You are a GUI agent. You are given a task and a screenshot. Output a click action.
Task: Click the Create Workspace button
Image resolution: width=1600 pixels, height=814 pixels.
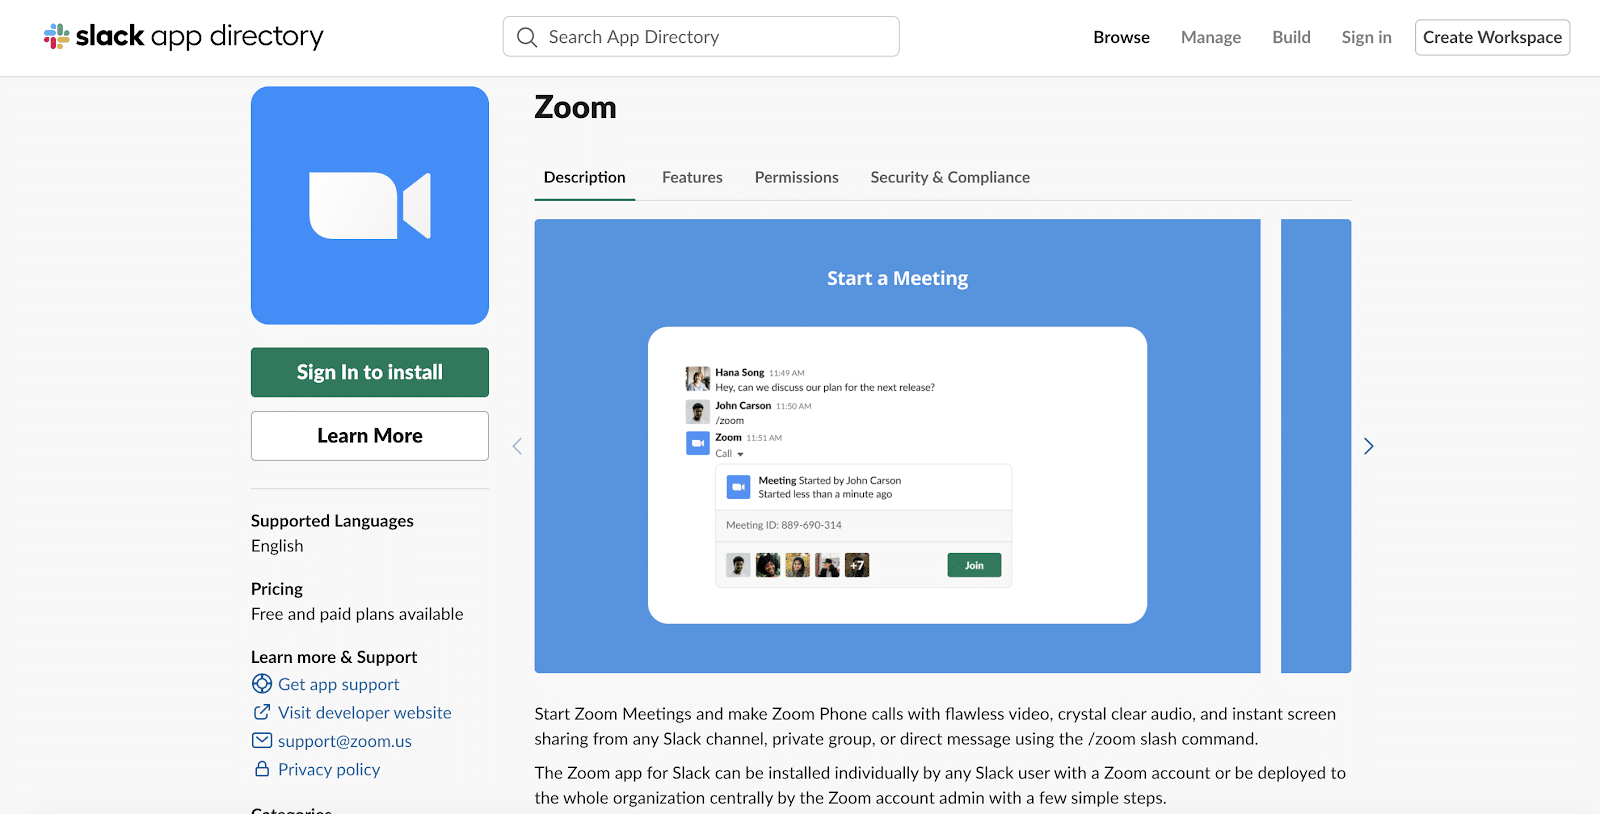pos(1492,37)
